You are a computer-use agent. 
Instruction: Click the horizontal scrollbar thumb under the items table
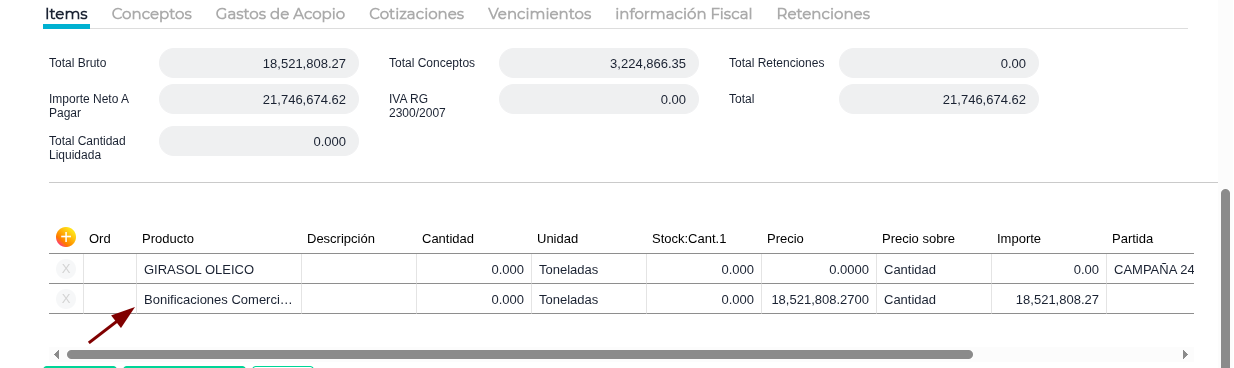point(519,354)
